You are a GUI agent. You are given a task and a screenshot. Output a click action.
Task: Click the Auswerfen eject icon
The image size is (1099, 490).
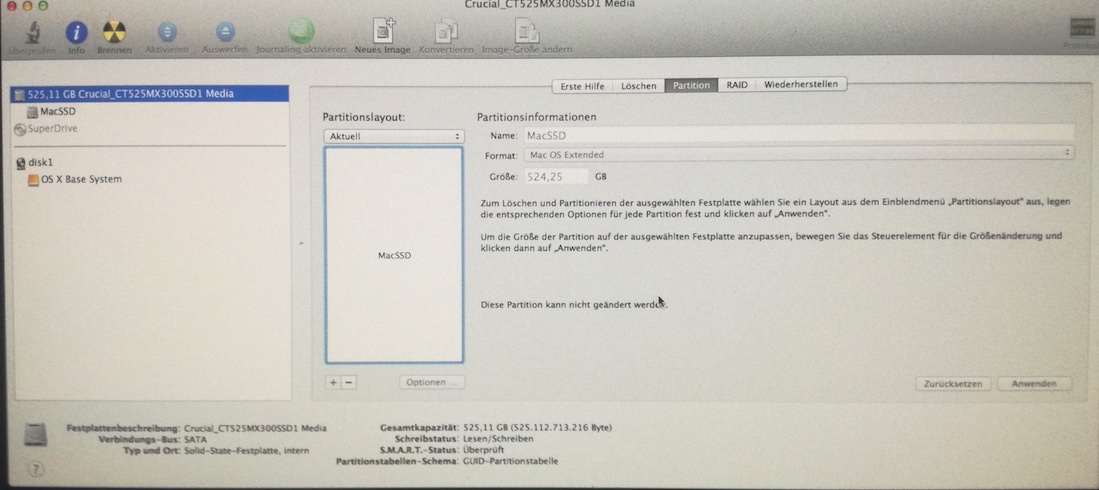click(224, 32)
